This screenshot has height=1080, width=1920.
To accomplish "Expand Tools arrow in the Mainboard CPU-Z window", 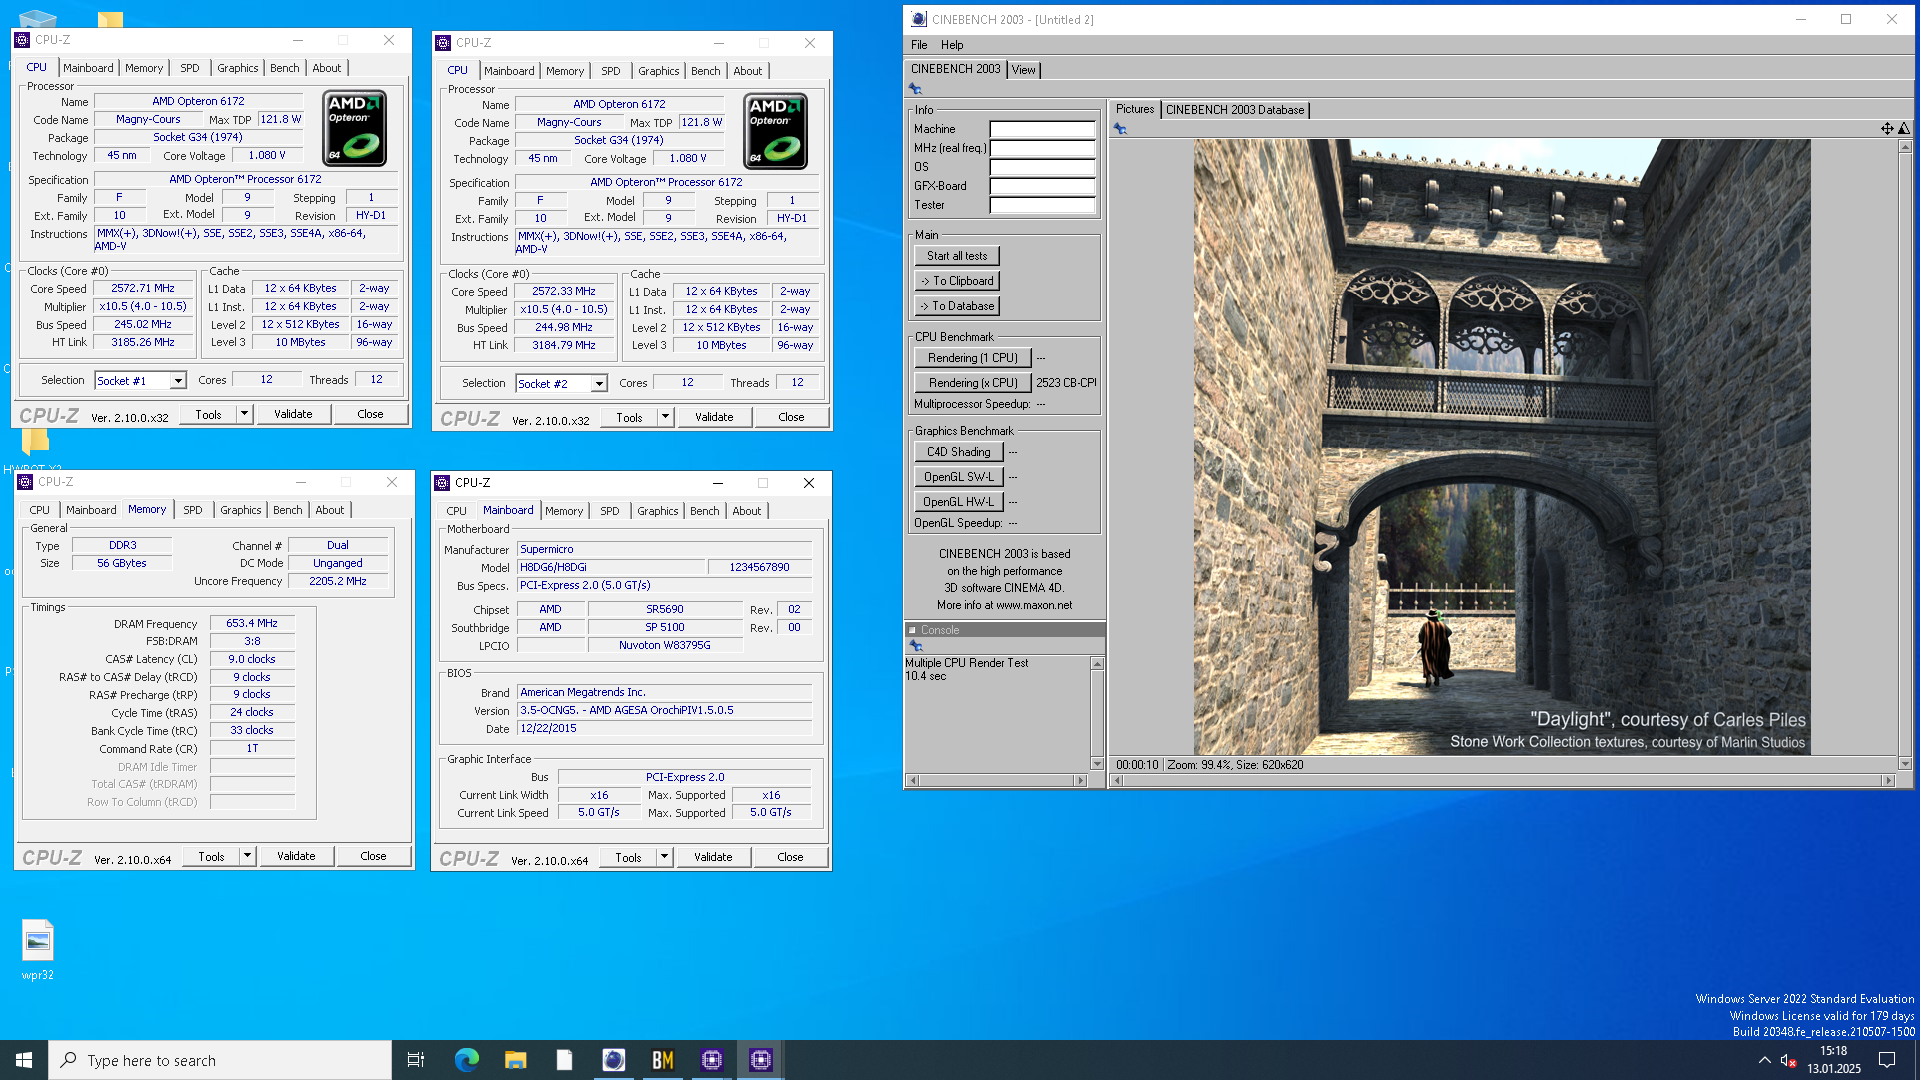I will 664,857.
